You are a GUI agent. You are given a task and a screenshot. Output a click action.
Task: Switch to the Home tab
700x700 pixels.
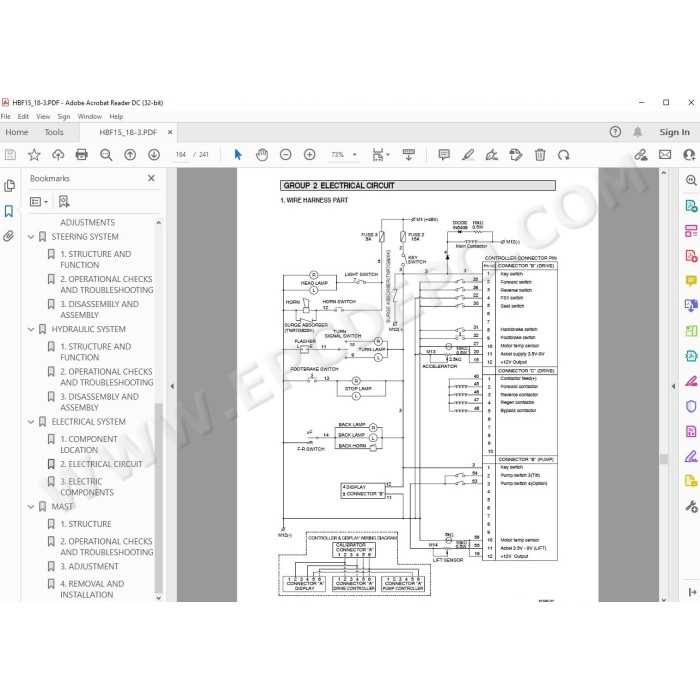pos(17,132)
